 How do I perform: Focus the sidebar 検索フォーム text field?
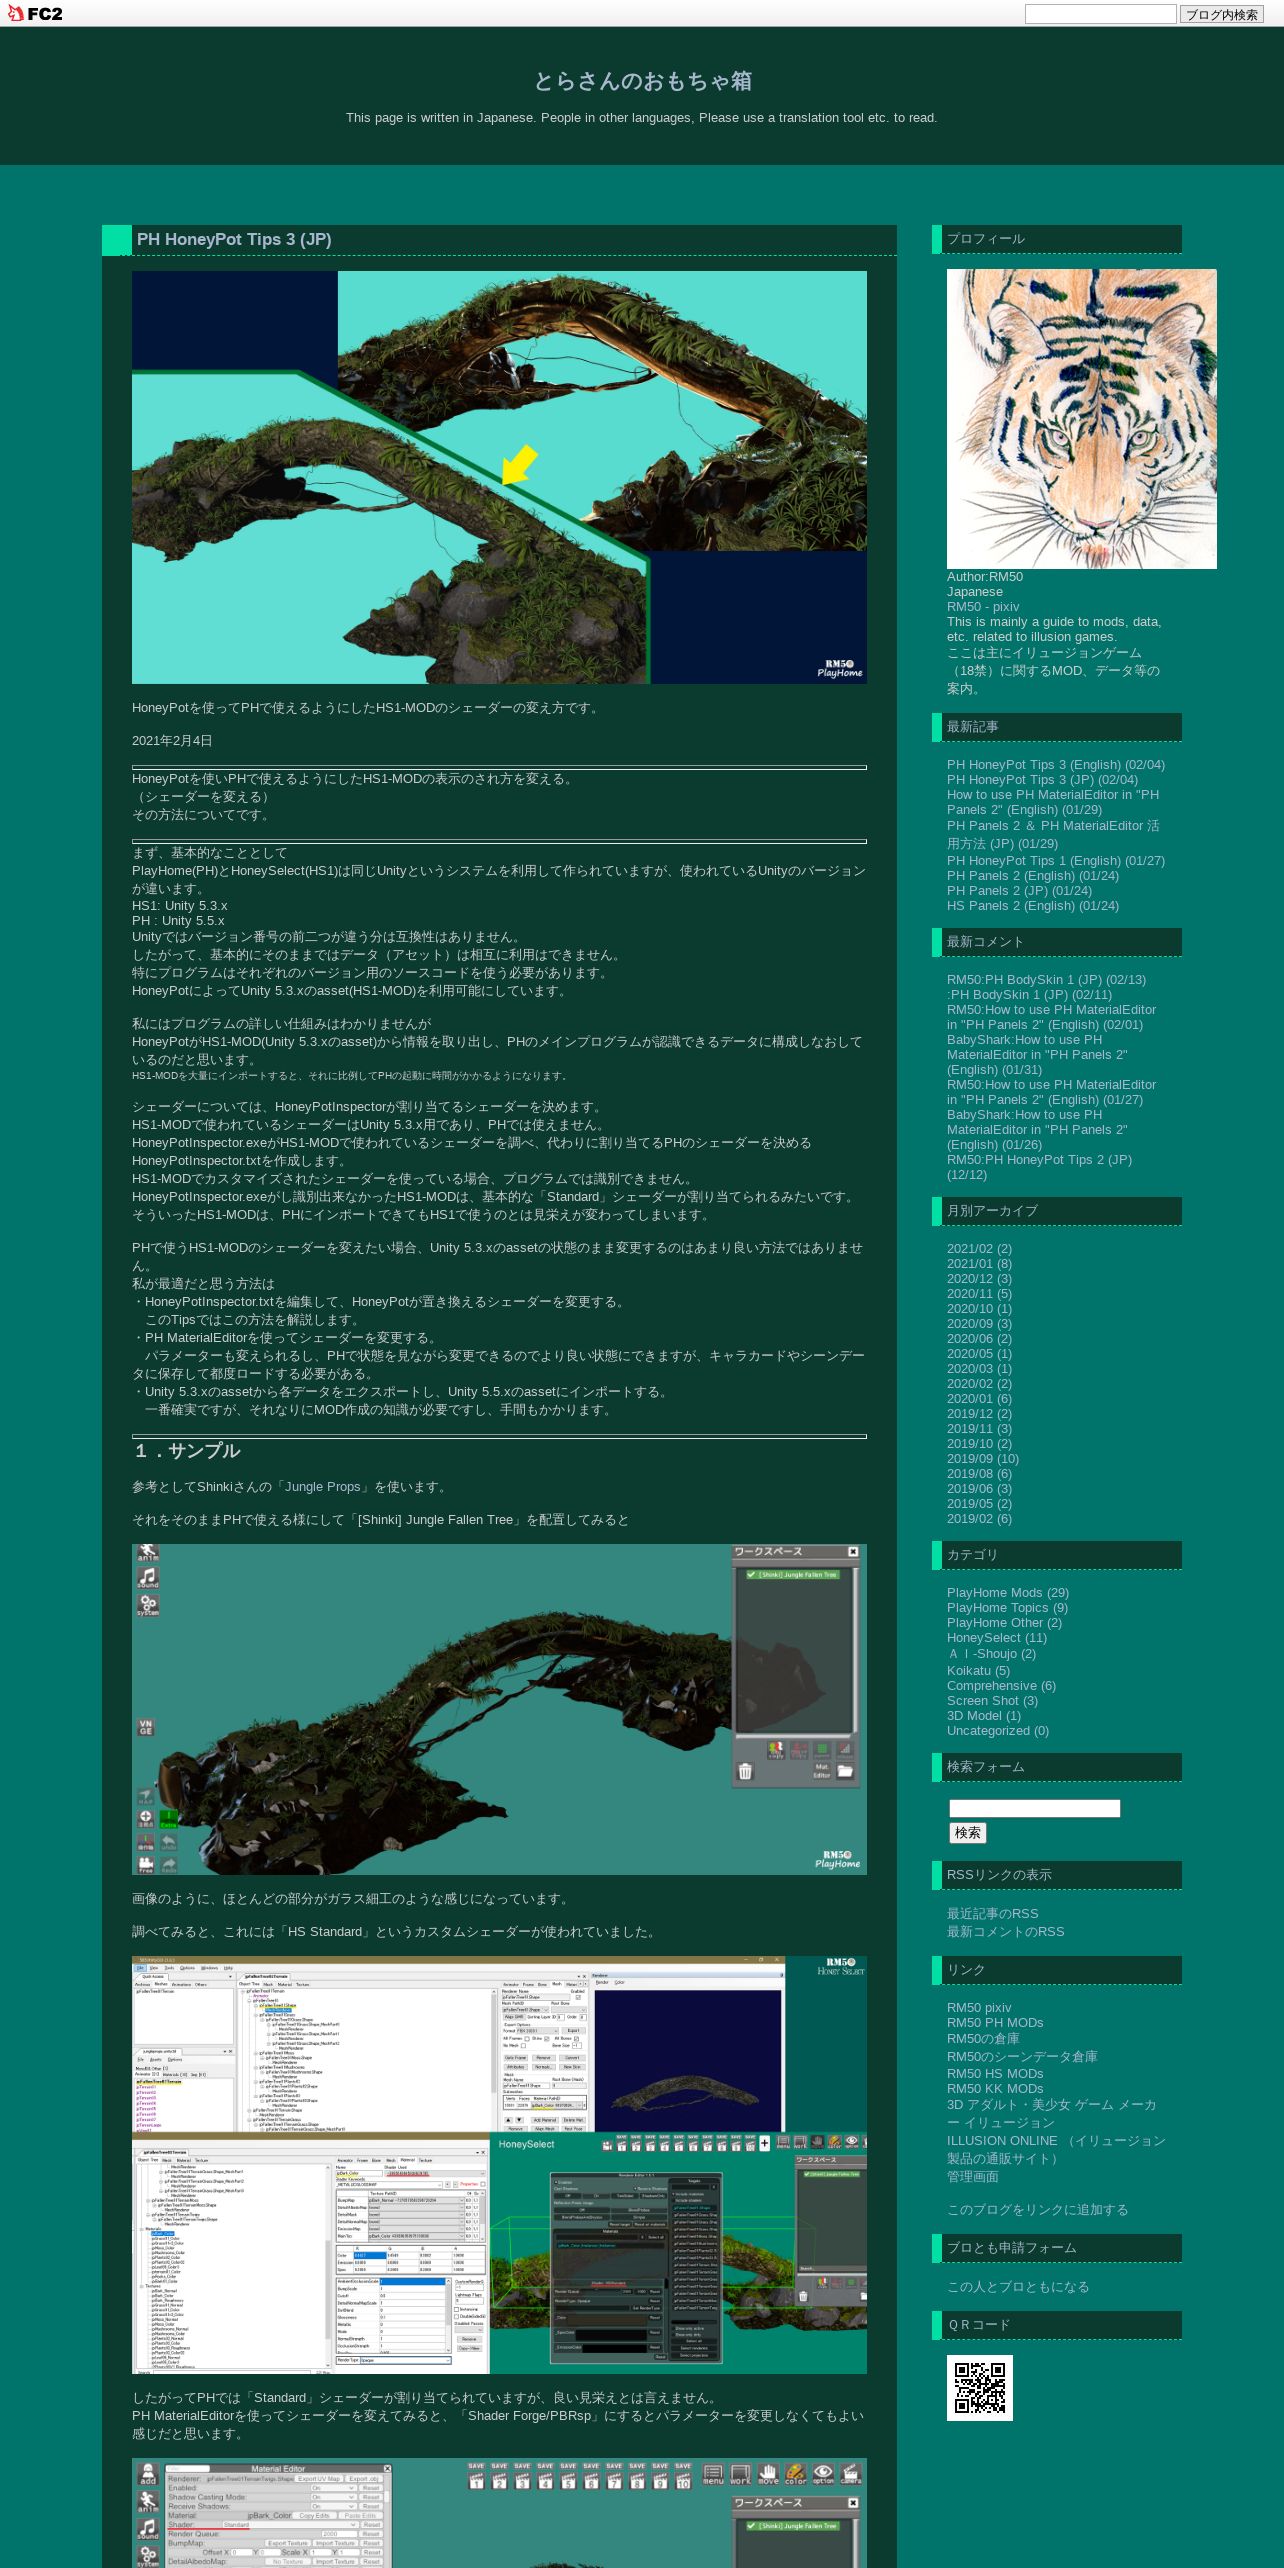click(x=1034, y=1808)
